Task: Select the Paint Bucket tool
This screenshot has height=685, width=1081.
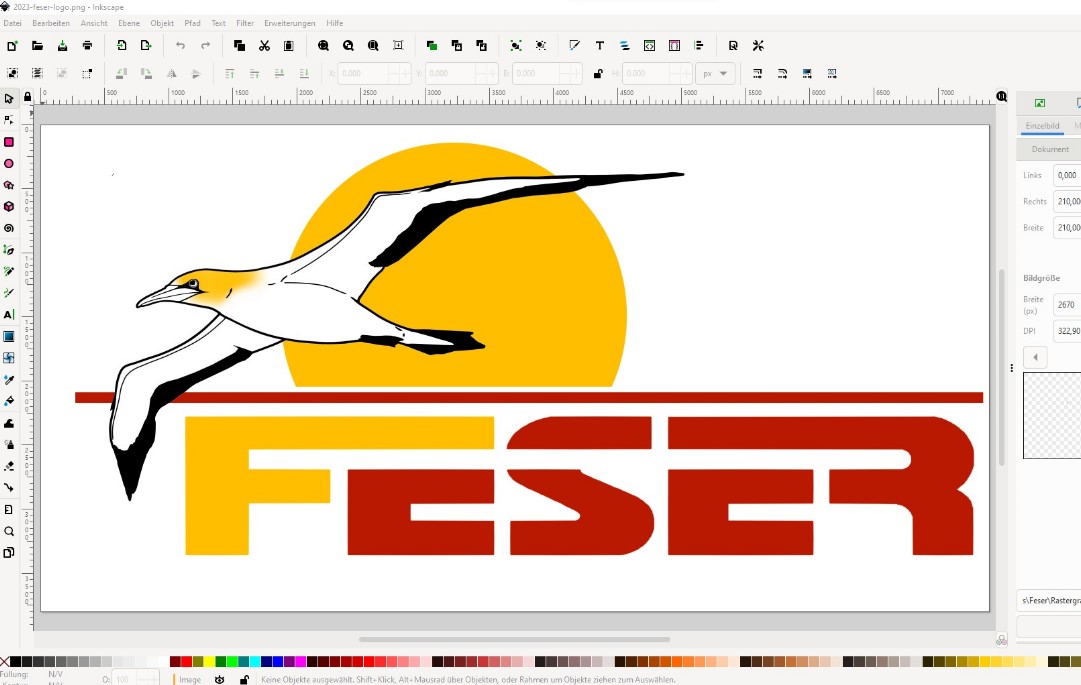Action: (x=9, y=401)
